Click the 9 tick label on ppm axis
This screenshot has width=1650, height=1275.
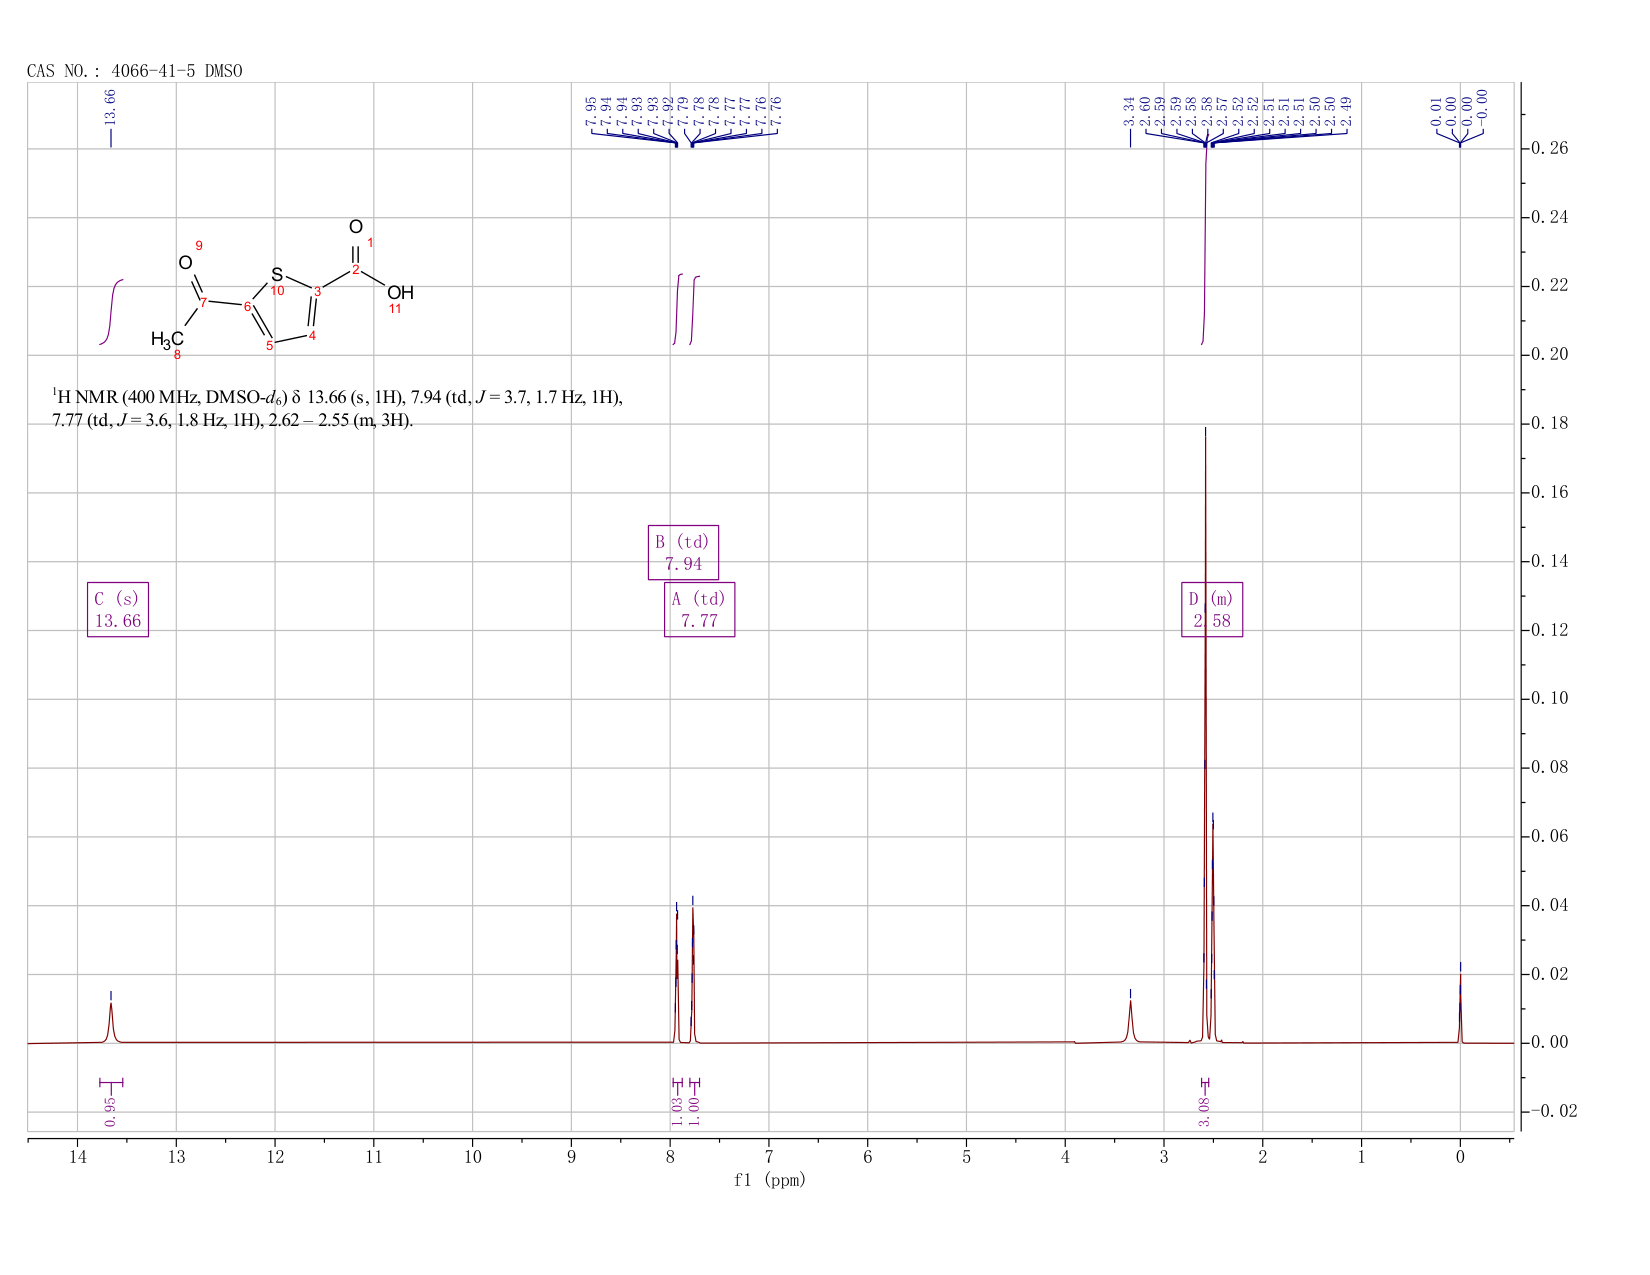[571, 1158]
